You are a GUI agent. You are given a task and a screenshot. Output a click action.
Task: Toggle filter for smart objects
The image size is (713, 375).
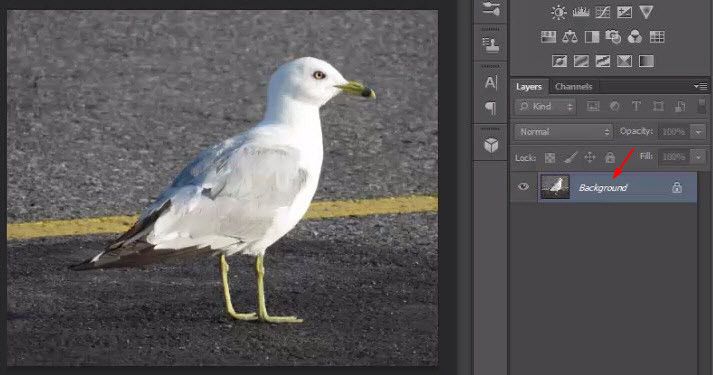tap(680, 106)
